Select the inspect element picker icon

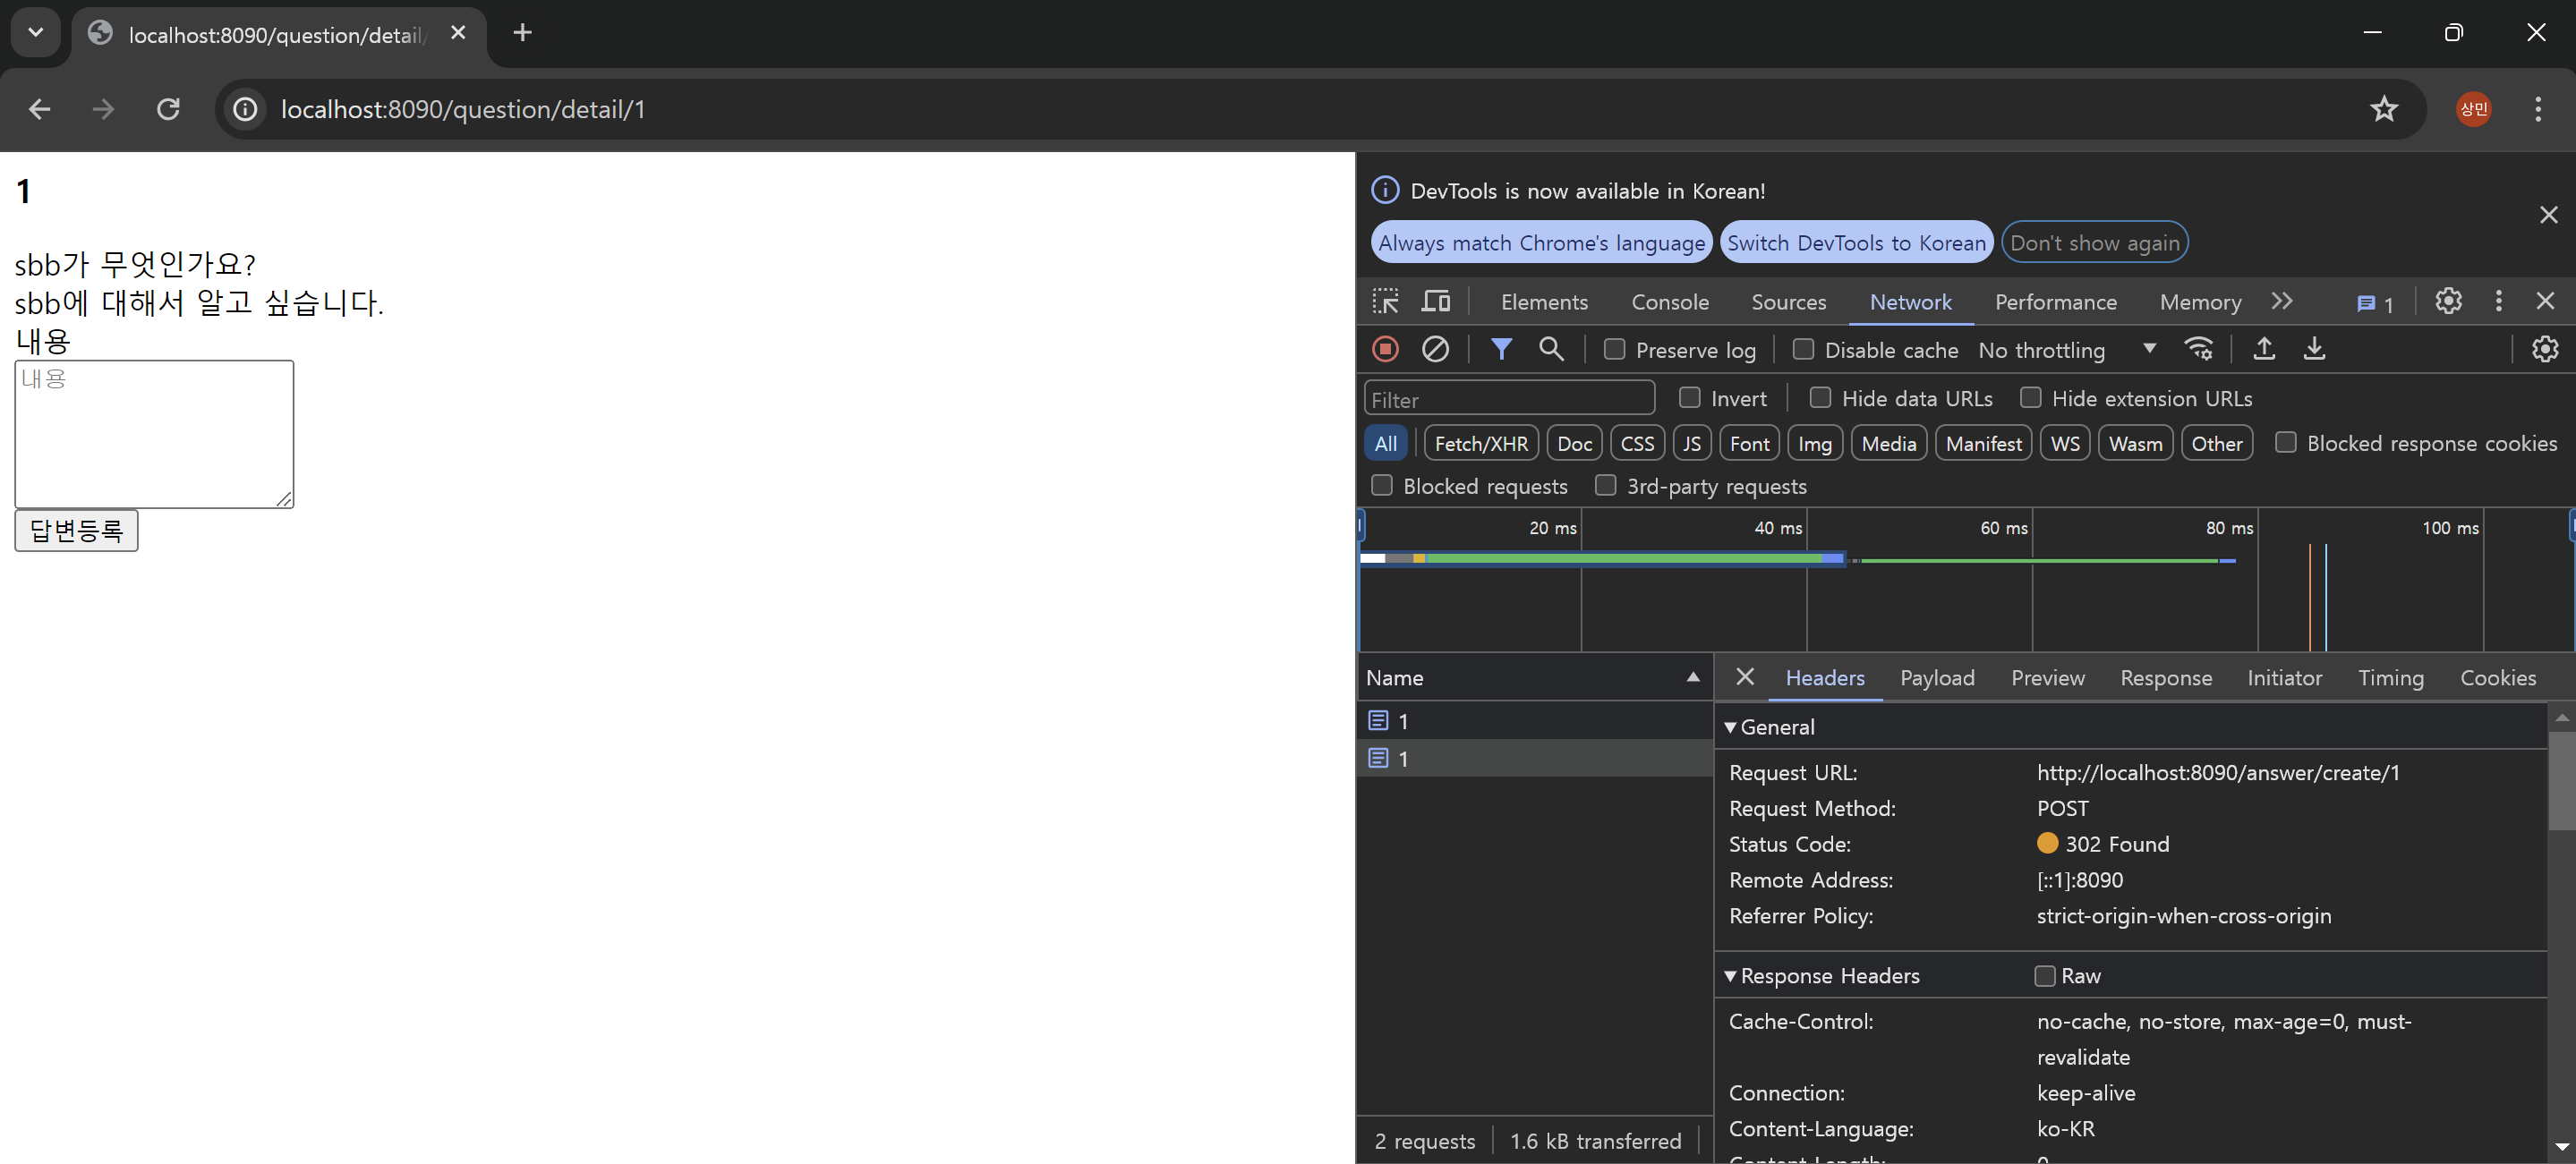click(1386, 301)
